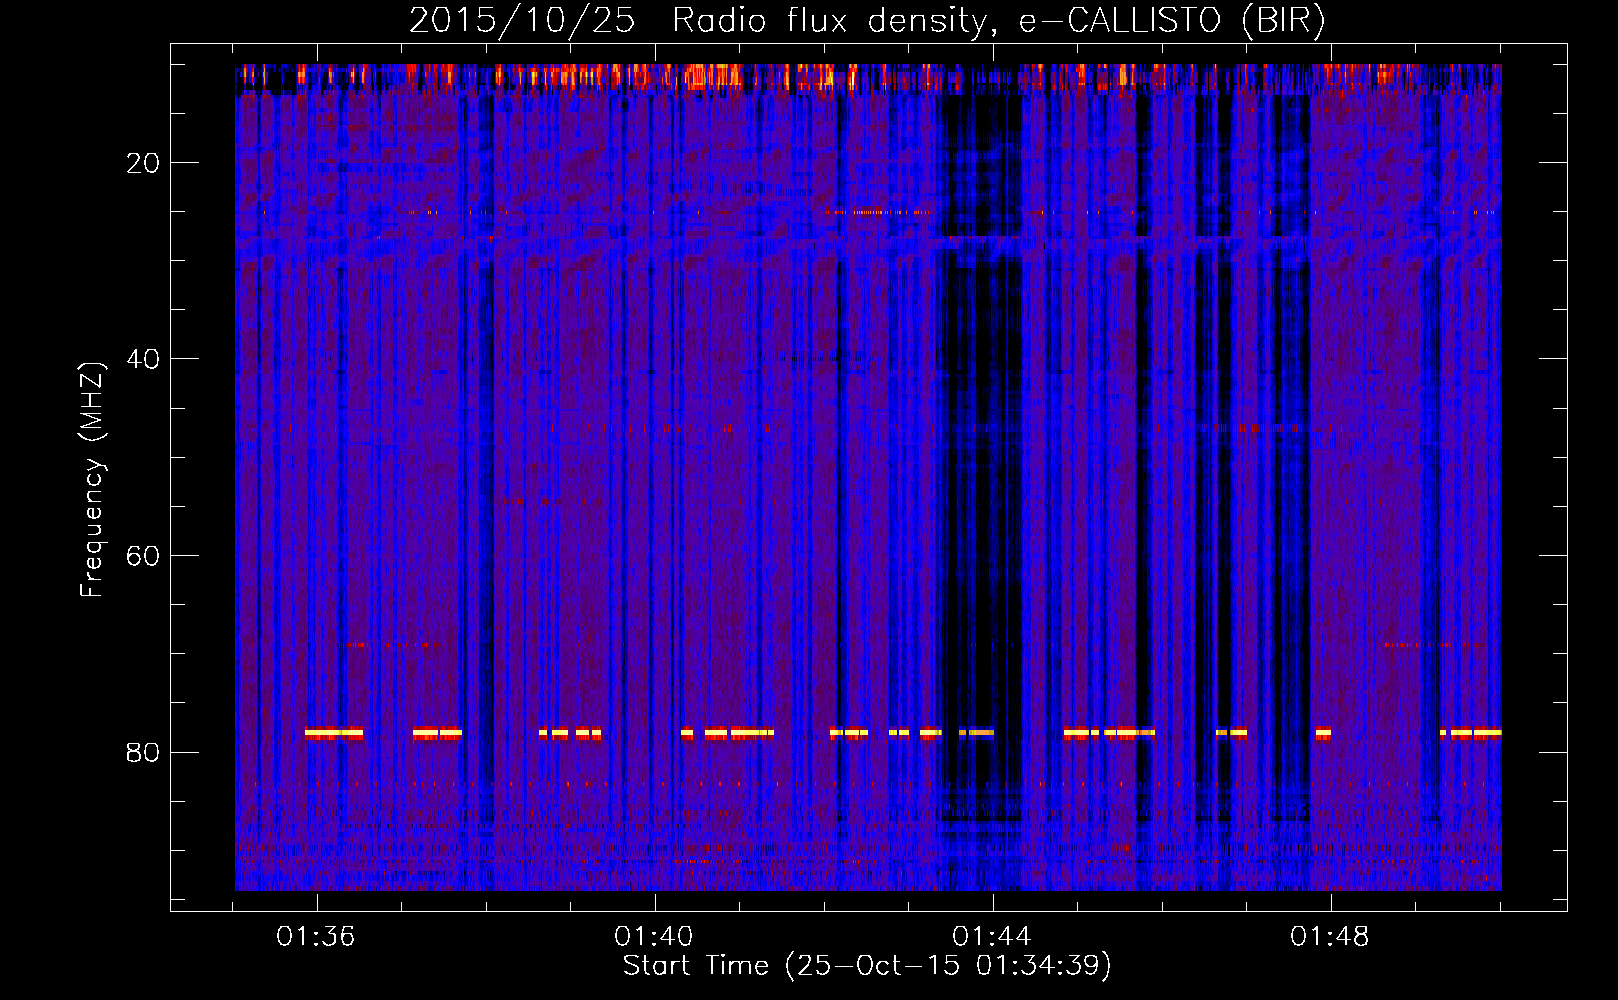Viewport: 1618px width, 1000px height.
Task: Click the '01:48' time tick label
Action: 1330,937
